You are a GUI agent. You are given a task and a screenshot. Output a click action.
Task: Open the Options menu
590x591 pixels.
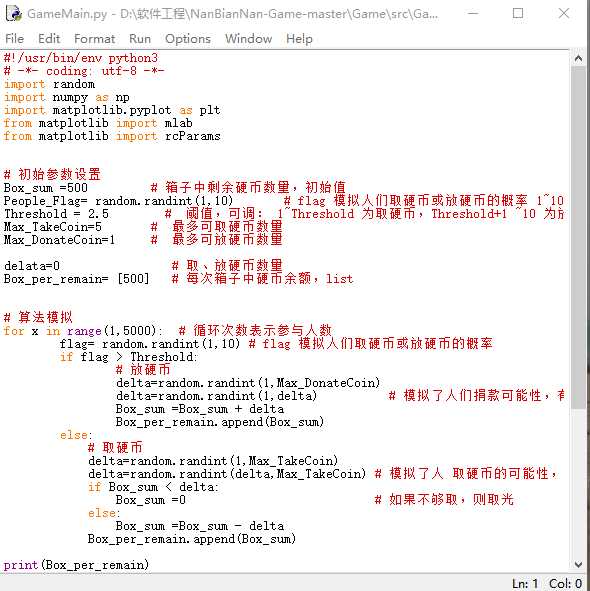(188, 39)
